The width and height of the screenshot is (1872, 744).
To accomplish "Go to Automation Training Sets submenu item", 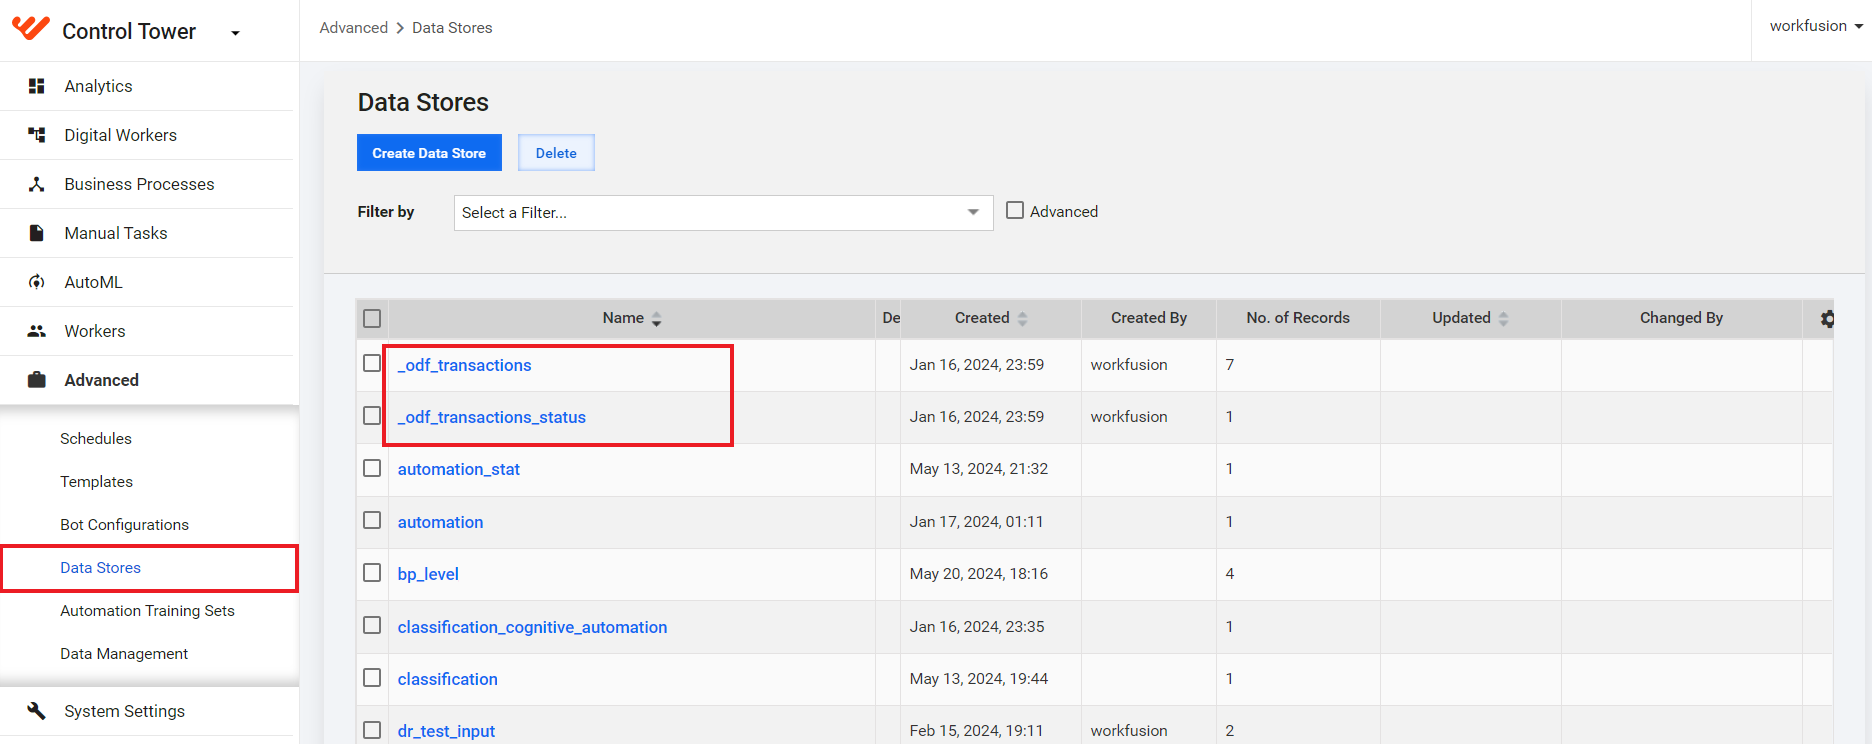I will click(147, 611).
